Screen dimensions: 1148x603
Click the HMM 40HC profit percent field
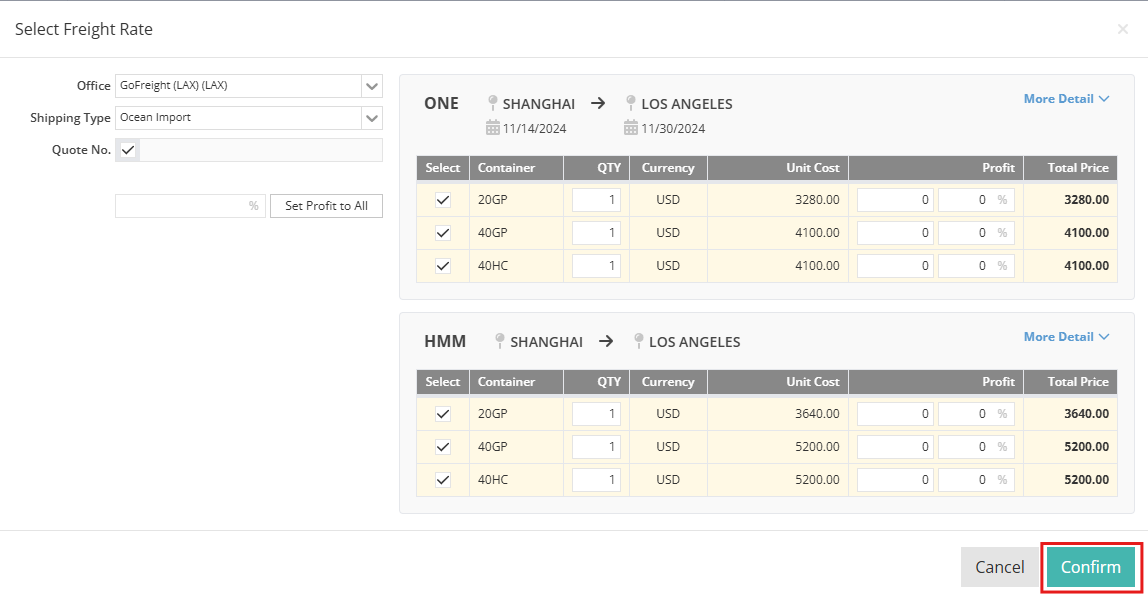point(967,480)
